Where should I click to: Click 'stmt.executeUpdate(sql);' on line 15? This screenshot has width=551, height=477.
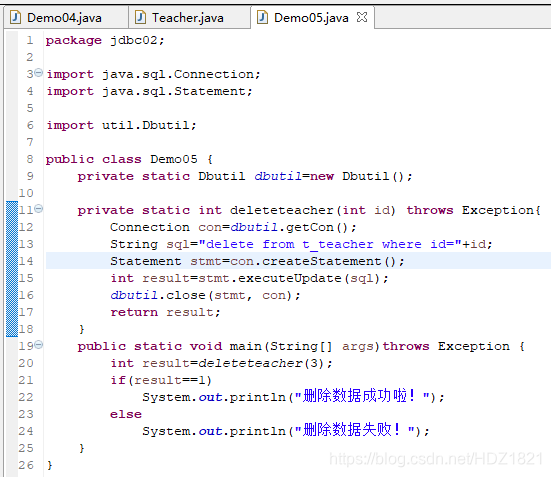pyautogui.click(x=293, y=278)
